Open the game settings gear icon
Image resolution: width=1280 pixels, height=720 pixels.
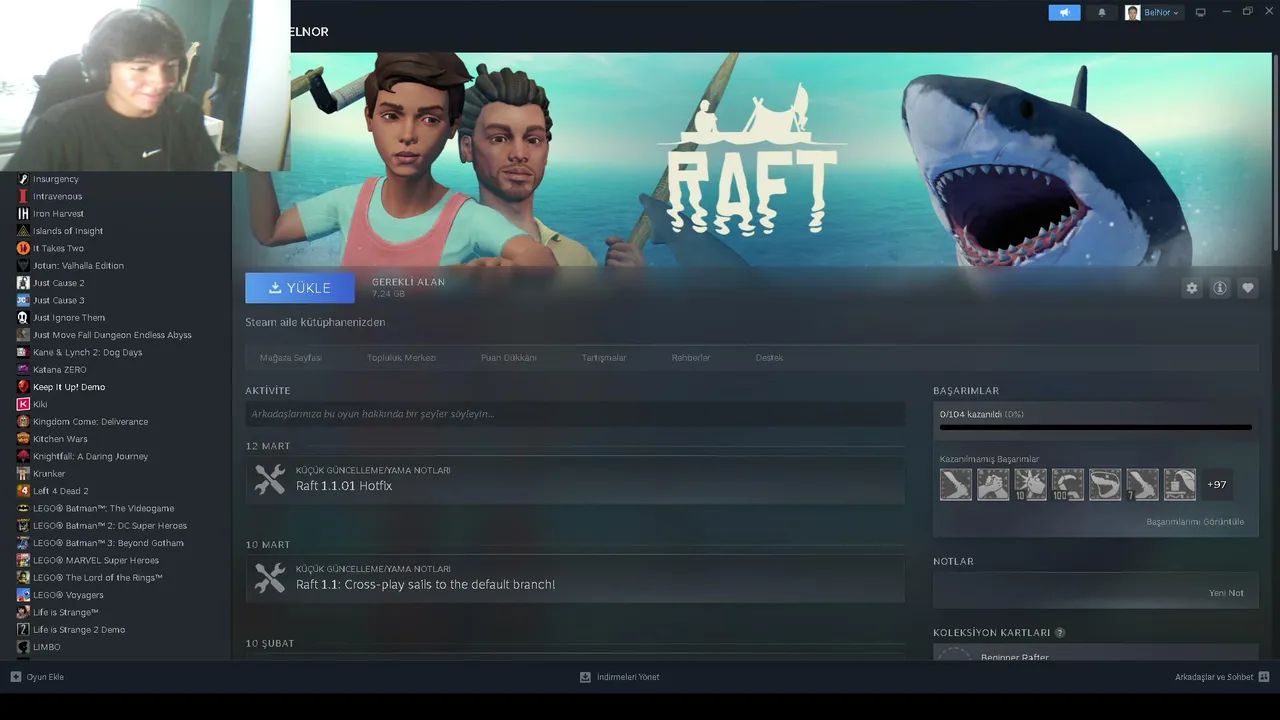point(1192,288)
